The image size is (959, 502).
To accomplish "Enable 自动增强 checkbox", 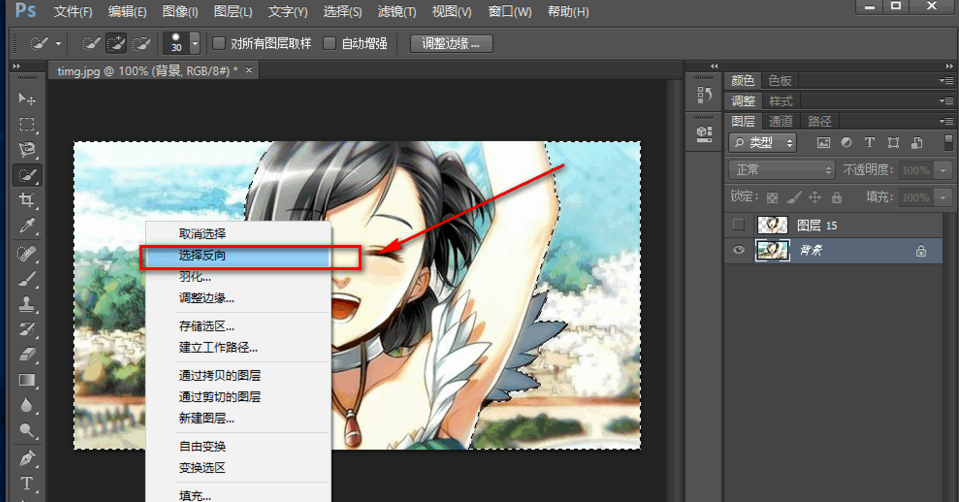I will [x=330, y=44].
